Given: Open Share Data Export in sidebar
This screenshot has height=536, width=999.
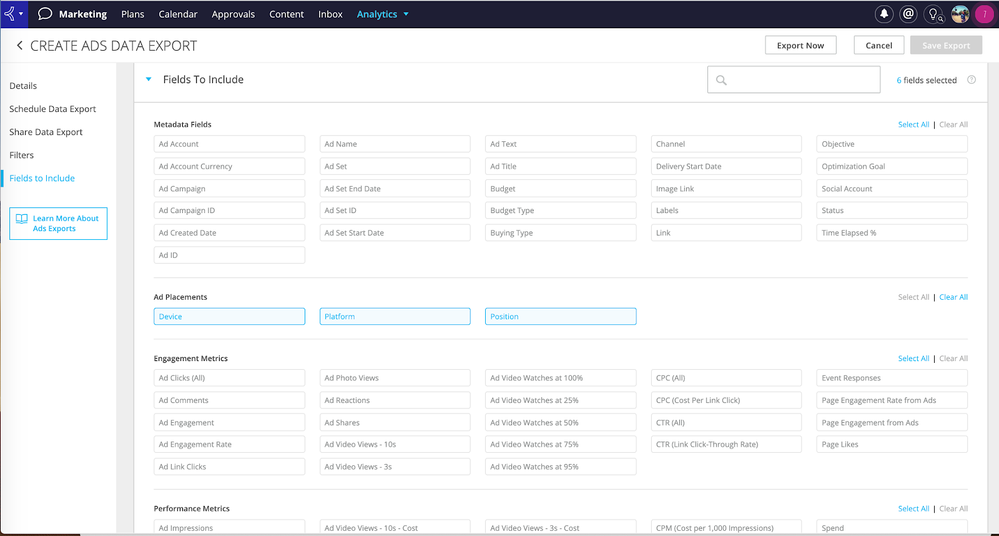Looking at the screenshot, I should pyautogui.click(x=46, y=132).
